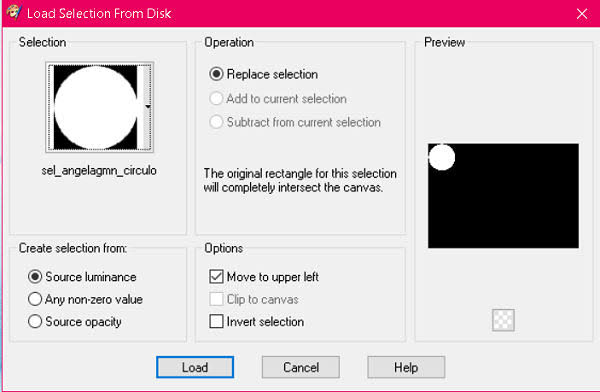
Task: Toggle the transparency checkerboard preview icon
Action: (x=503, y=320)
